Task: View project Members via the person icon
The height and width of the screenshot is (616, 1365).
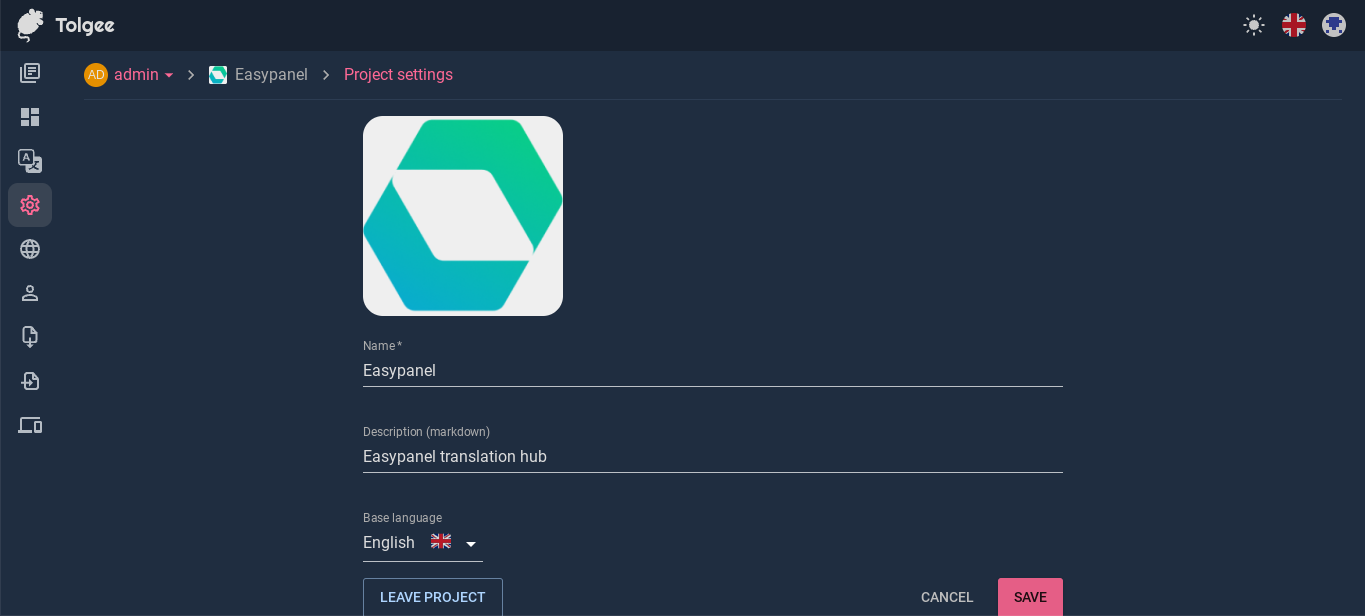Action: pos(30,293)
